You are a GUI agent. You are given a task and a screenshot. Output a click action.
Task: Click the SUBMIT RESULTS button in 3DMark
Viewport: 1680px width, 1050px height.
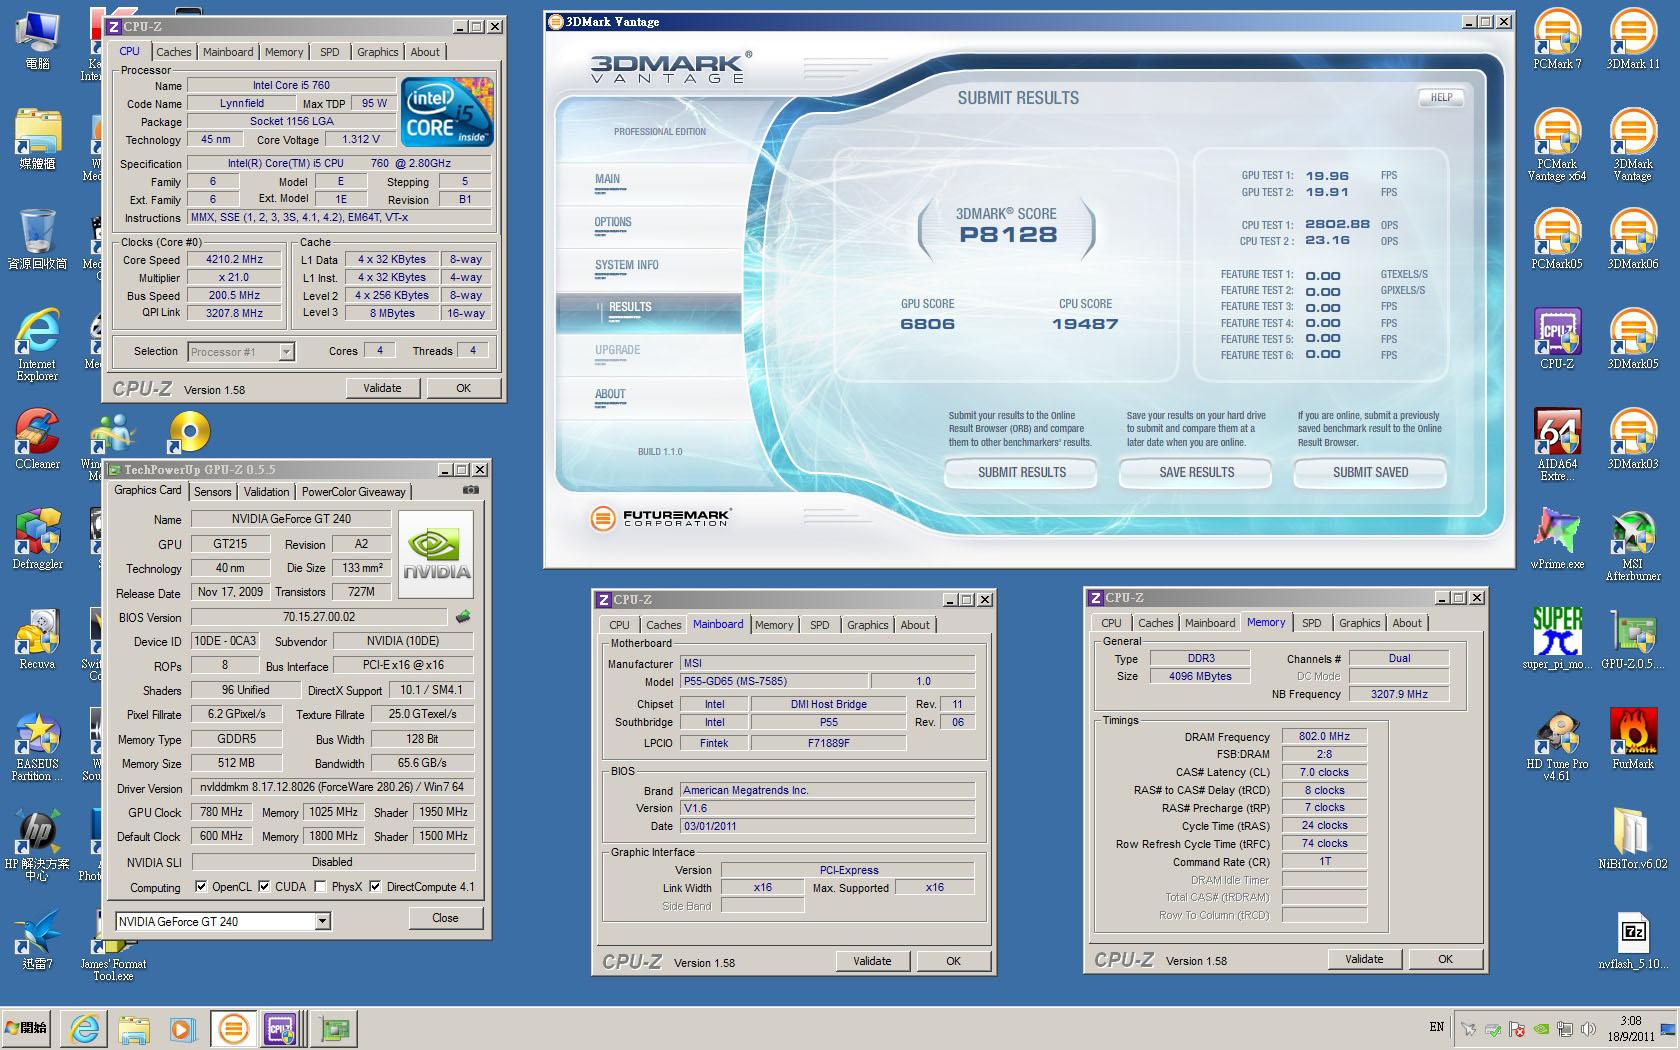click(x=1021, y=472)
